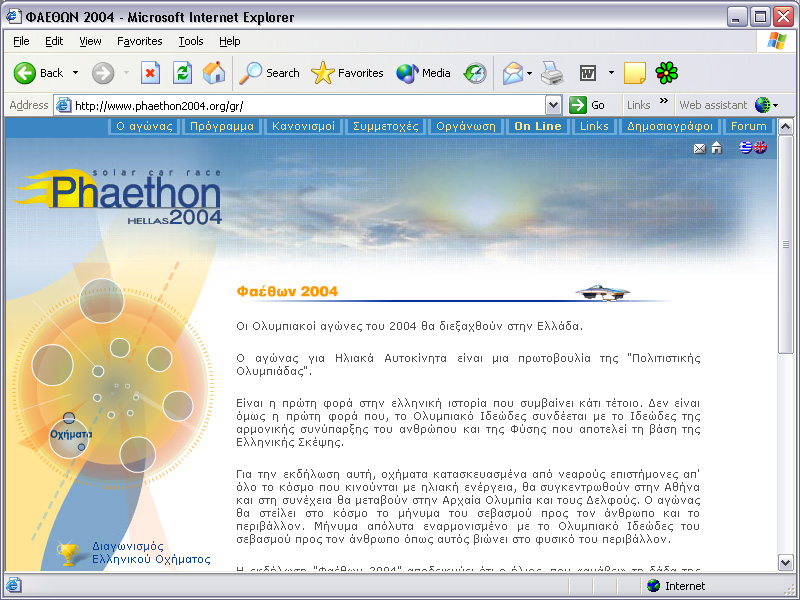The image size is (800, 600).
Task: Edit the page with the Word icon
Action: coord(588,73)
